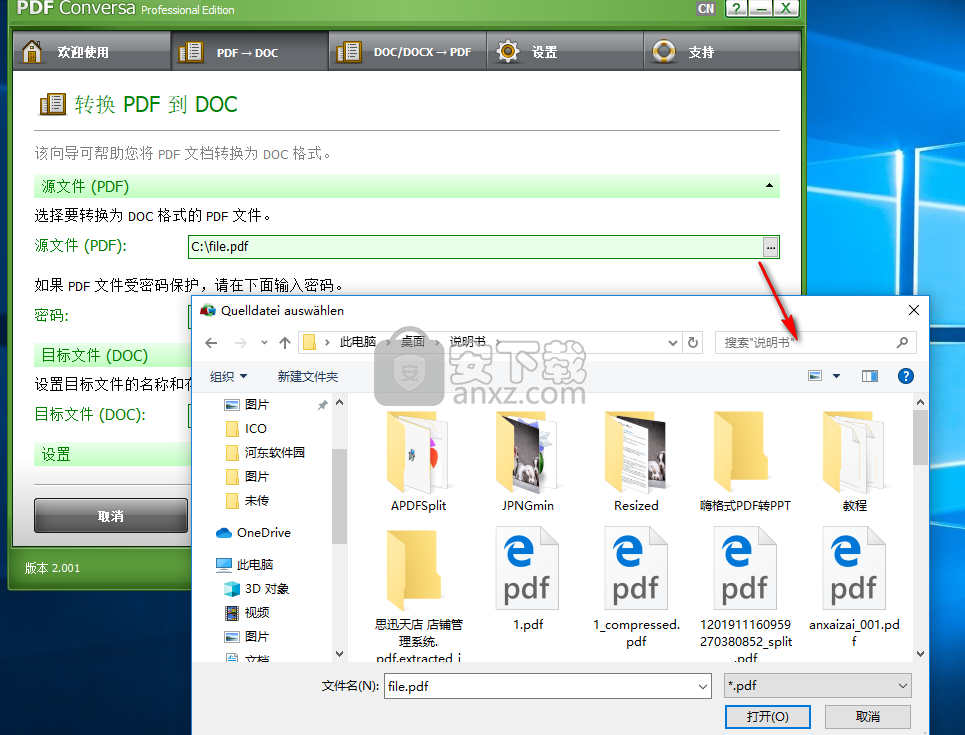Click the 文件名 filename input field
965x735 pixels.
[x=540, y=686]
